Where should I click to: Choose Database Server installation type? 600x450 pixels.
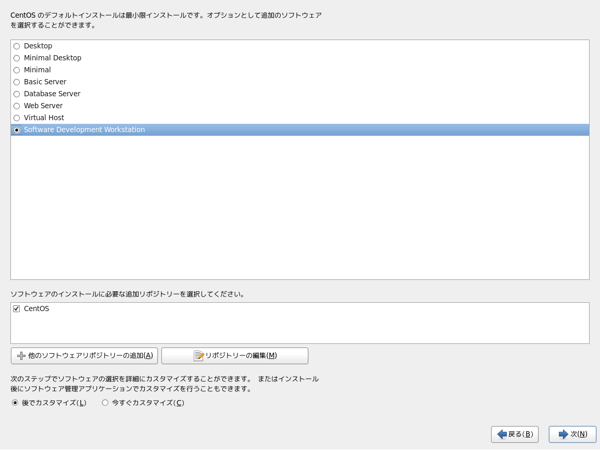pos(16,94)
